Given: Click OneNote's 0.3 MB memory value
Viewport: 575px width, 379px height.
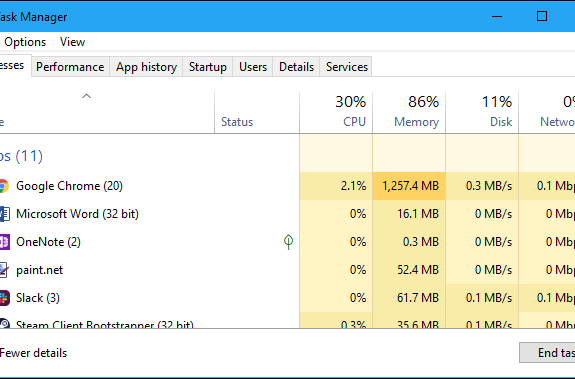Looking at the screenshot, I should pos(421,242).
